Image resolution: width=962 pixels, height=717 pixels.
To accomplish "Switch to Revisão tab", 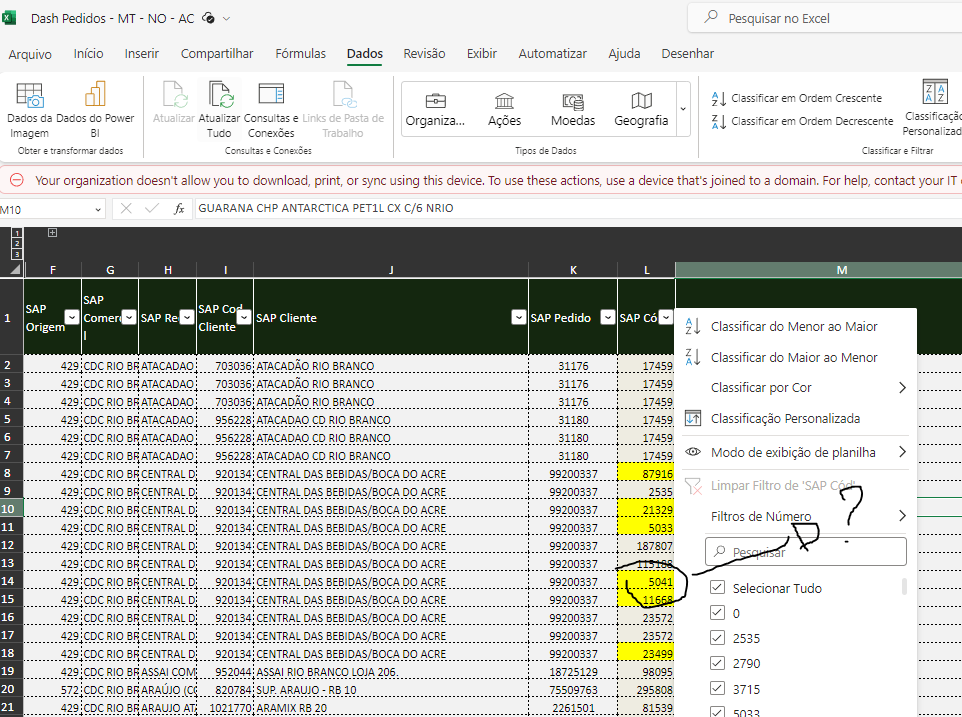I will (x=424, y=54).
